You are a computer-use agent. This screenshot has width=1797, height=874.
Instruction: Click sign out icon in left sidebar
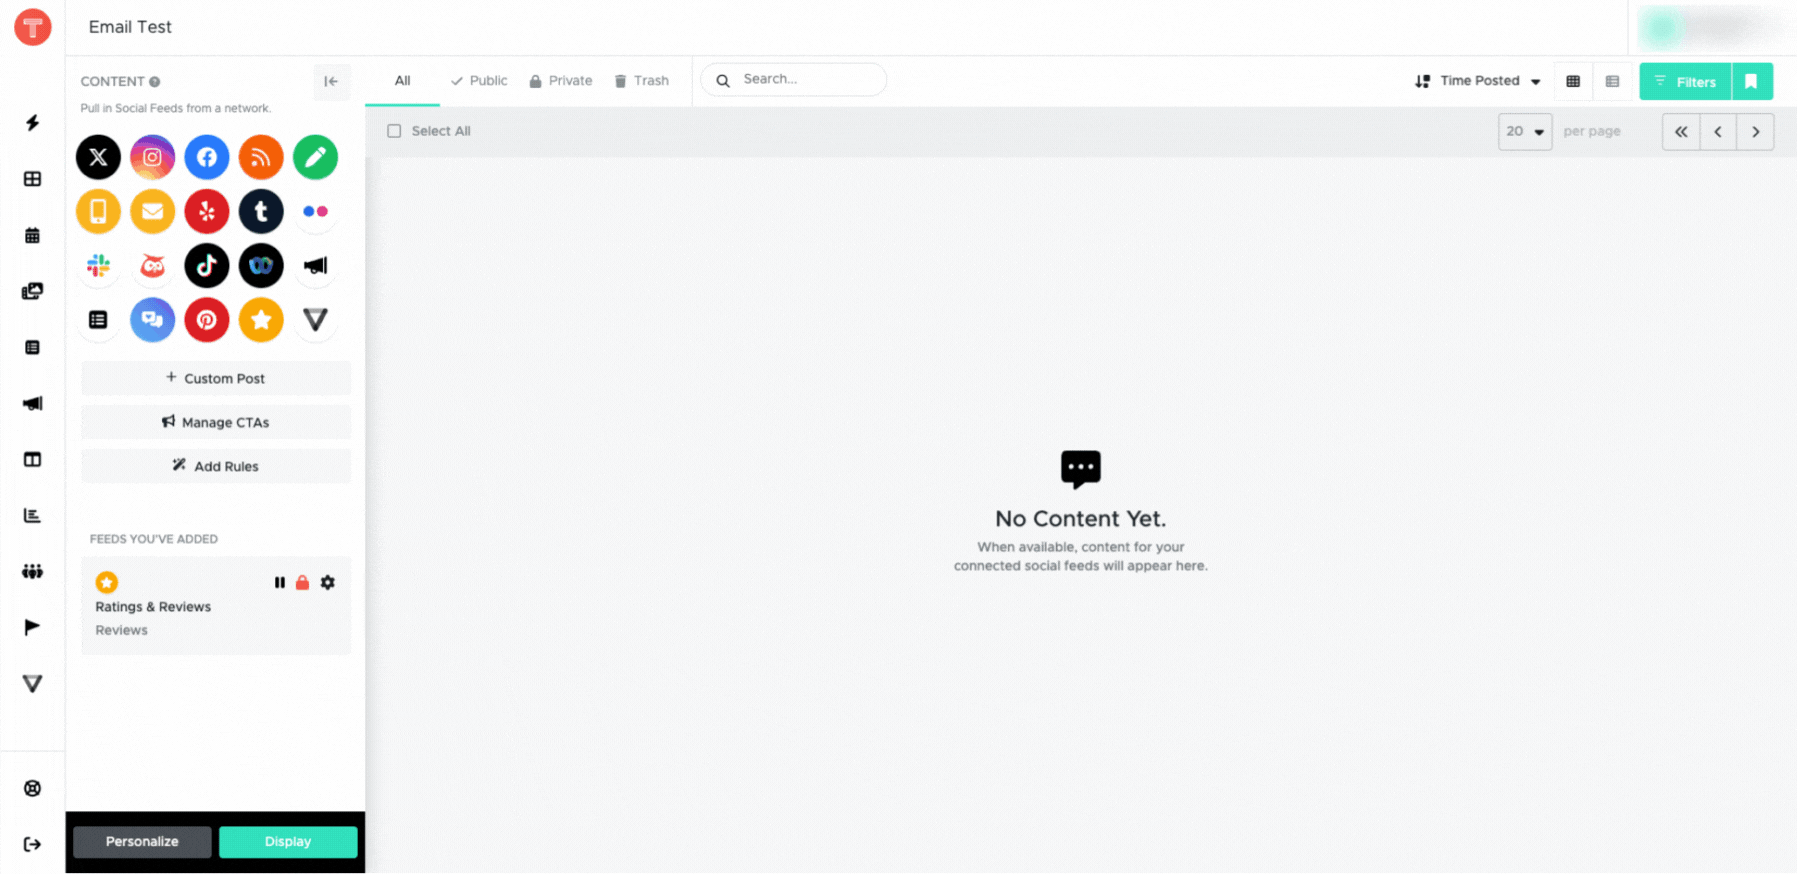pyautogui.click(x=32, y=844)
